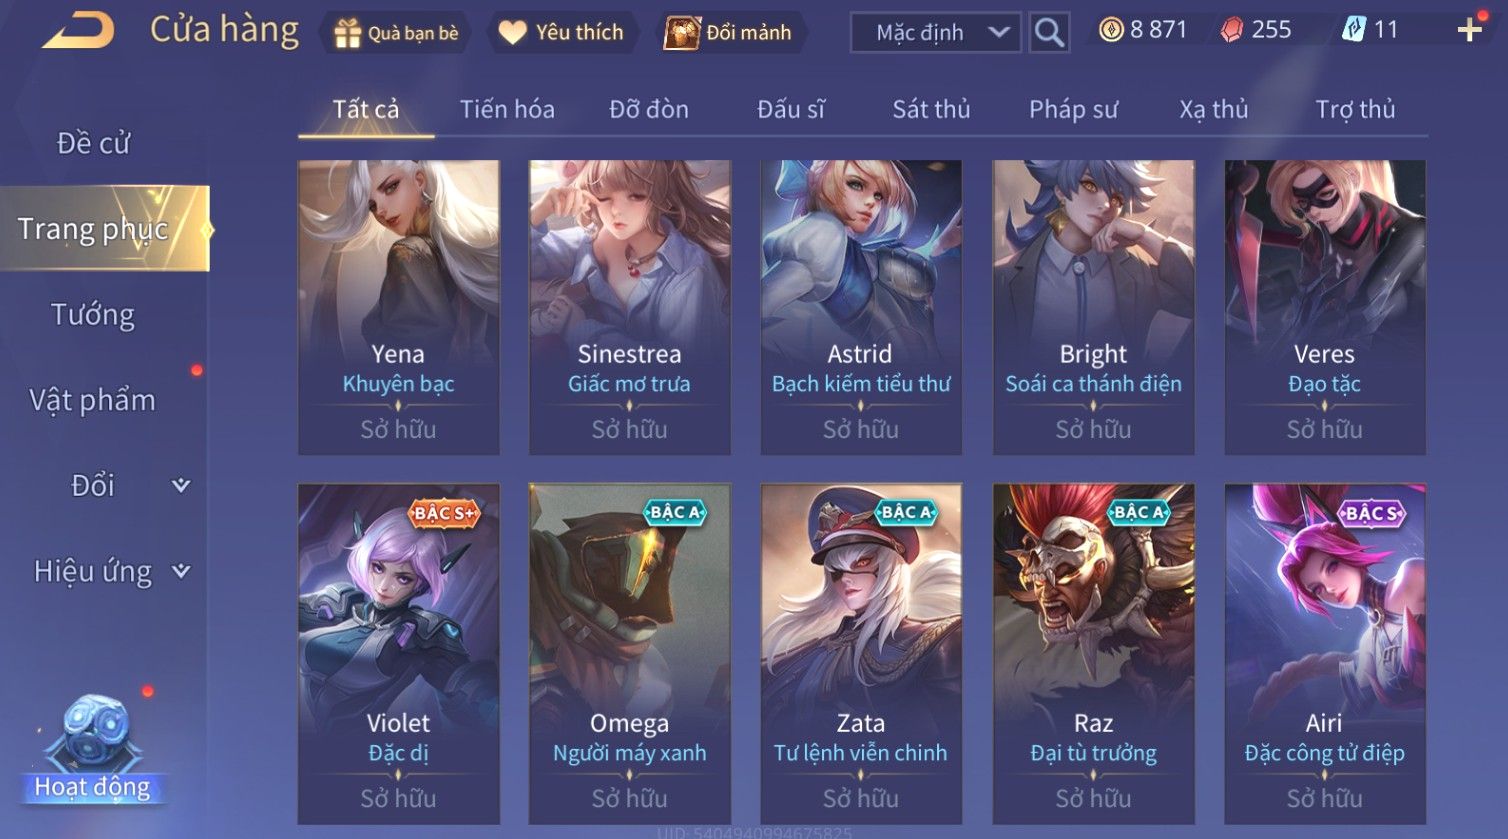Open the Mặc định sort dropdown
The image size is (1508, 839).
pyautogui.click(x=936, y=32)
